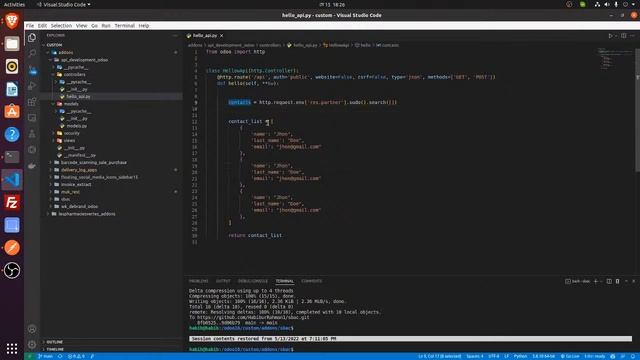Change UTF-8 encoding in status bar
Viewport: 640px width, 360px height.
493,356
